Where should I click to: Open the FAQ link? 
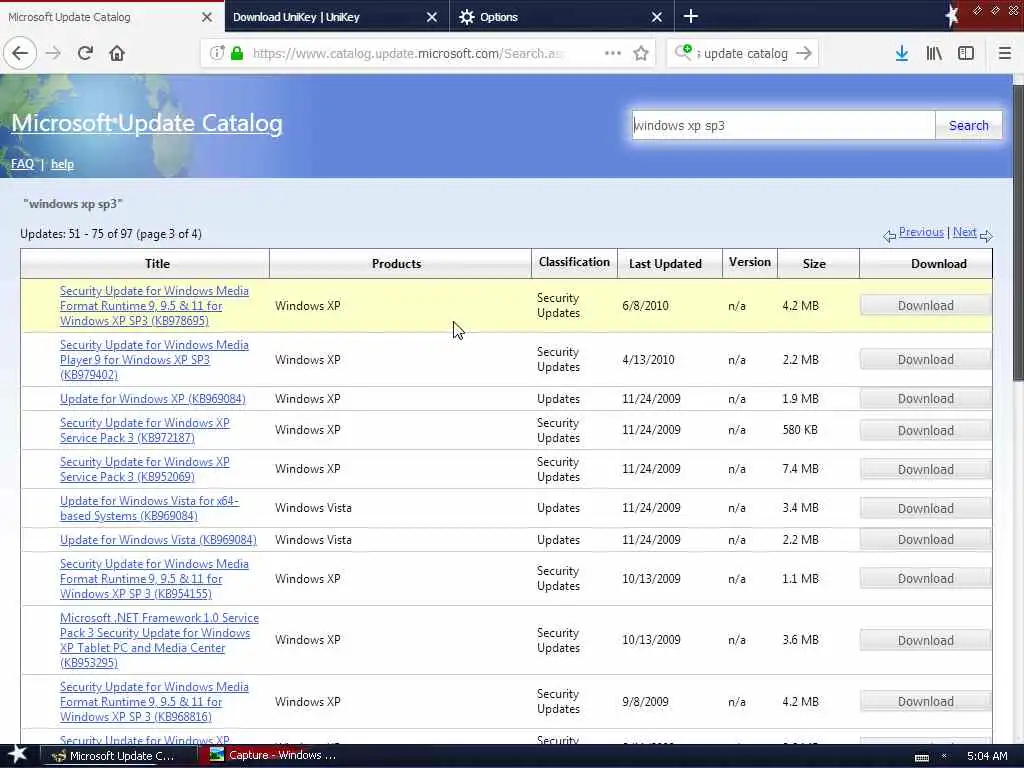[22, 164]
